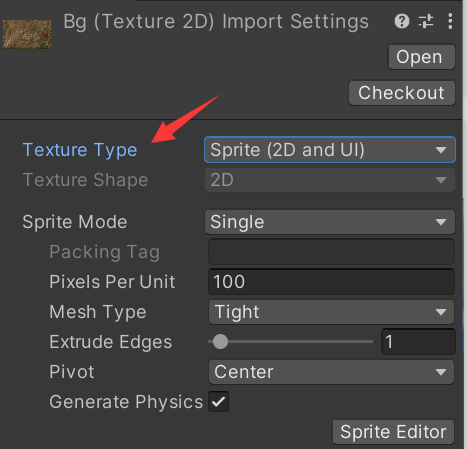Expand the Sprite Mode dropdown
The height and width of the screenshot is (449, 467).
pos(330,222)
